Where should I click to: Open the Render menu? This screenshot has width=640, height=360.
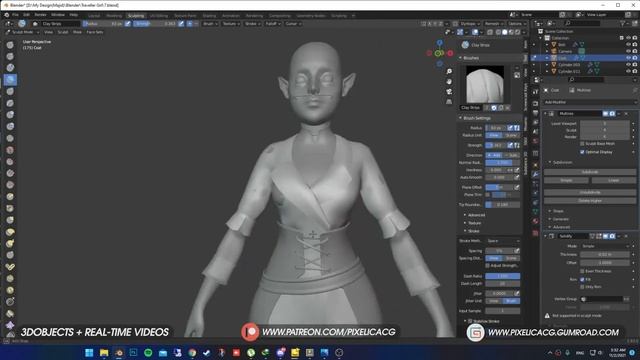pyautogui.click(x=40, y=15)
